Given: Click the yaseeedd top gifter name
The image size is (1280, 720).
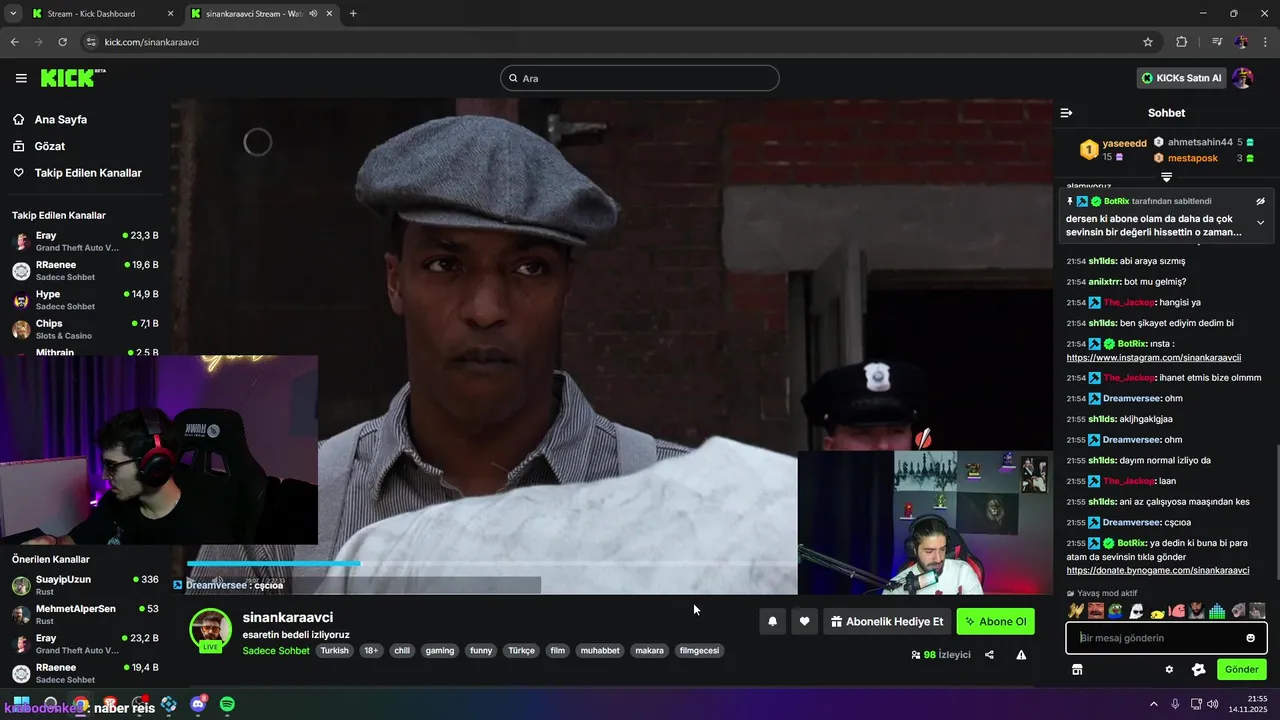Looking at the screenshot, I should point(1125,144).
